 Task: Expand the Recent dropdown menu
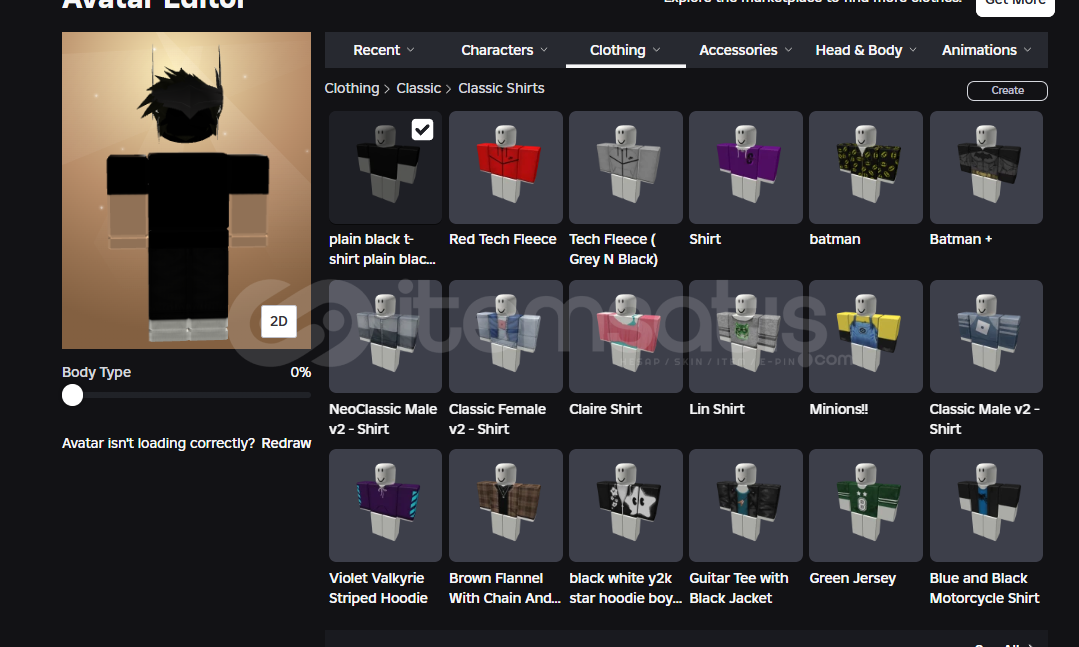click(384, 50)
